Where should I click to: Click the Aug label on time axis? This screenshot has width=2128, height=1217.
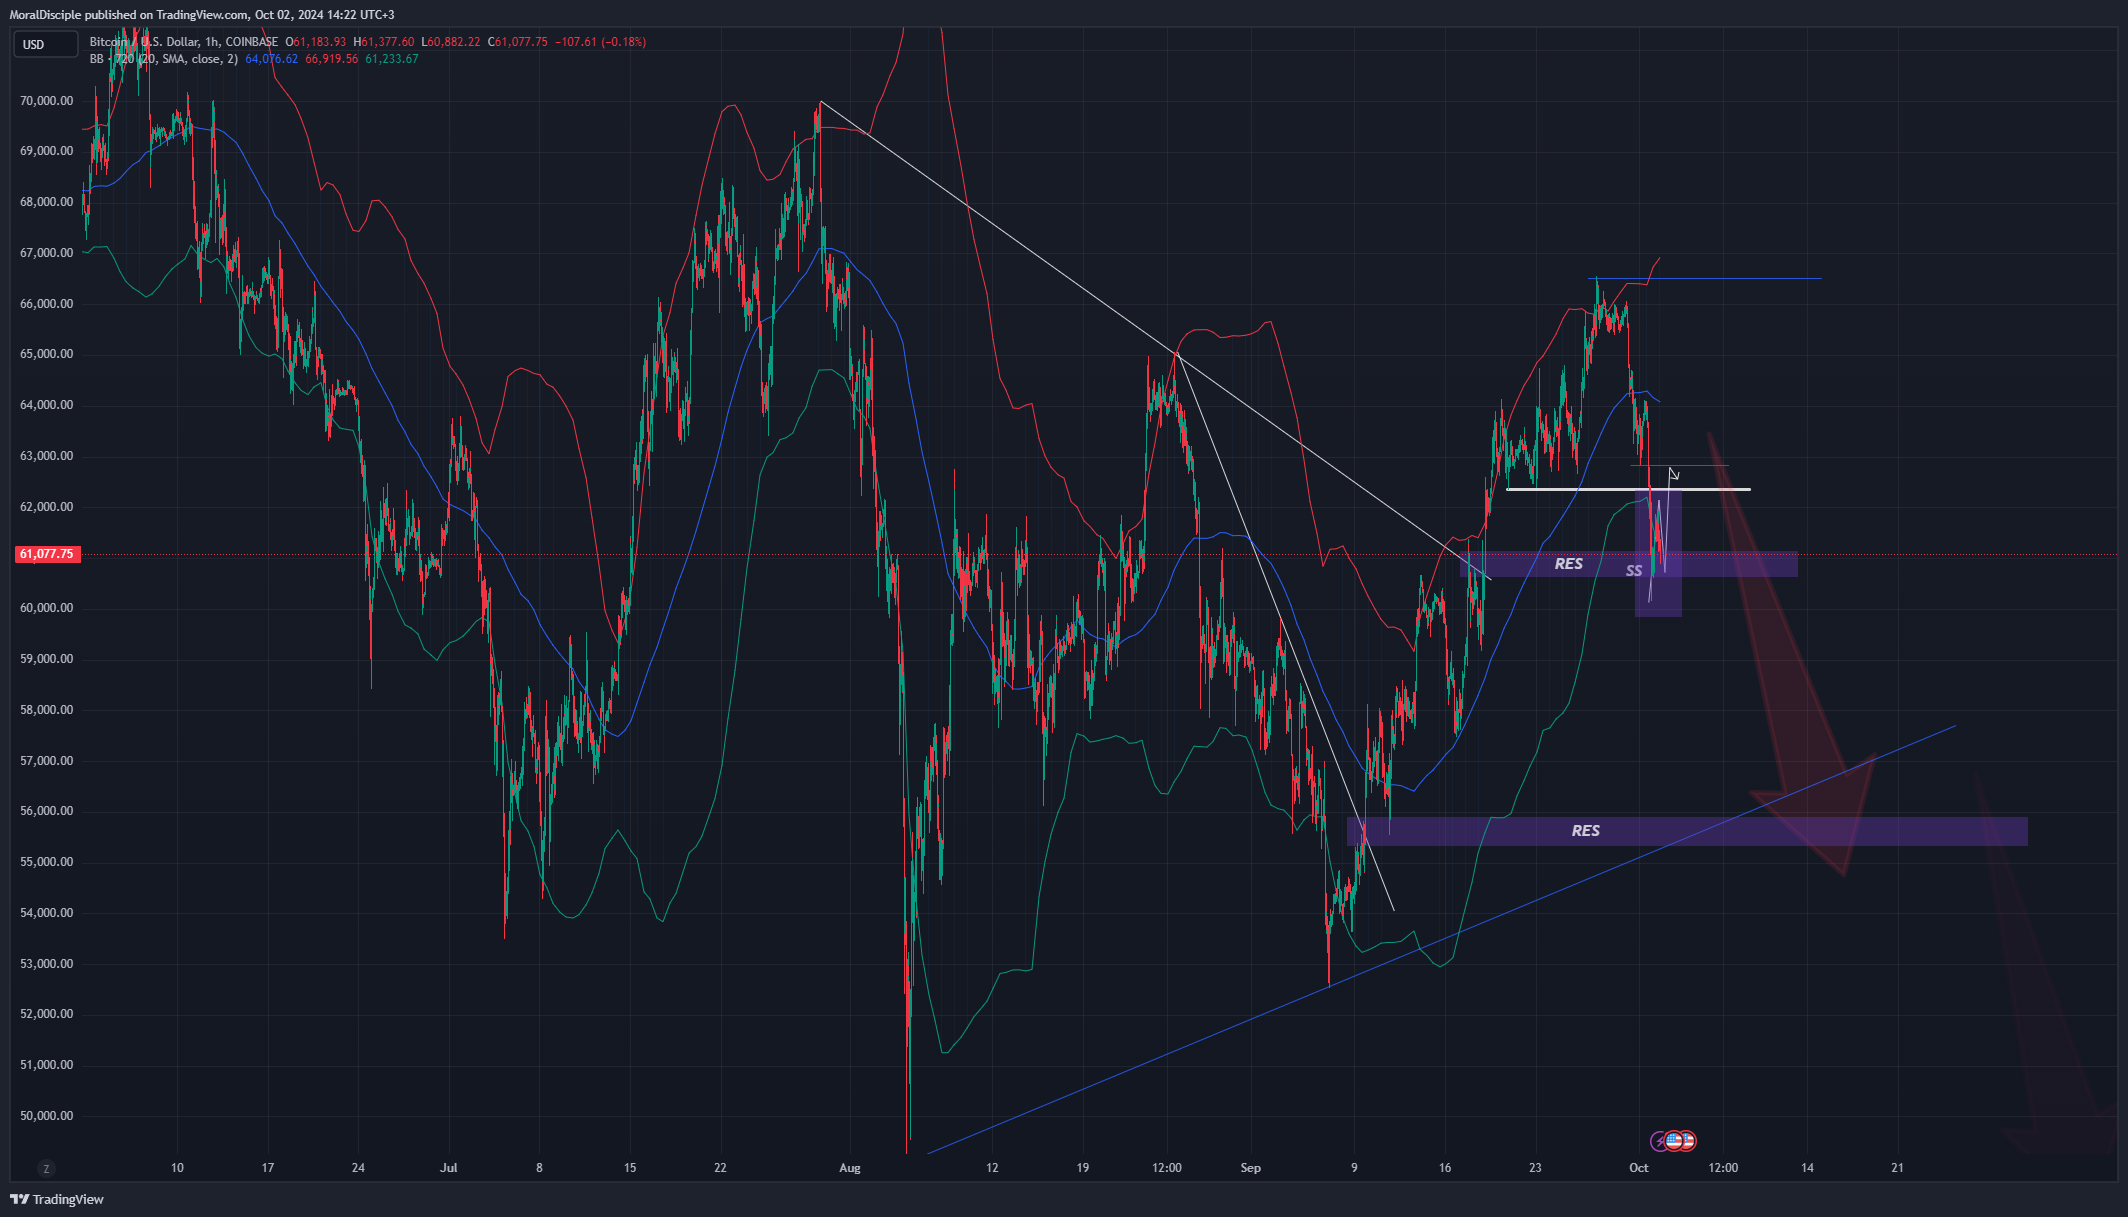click(x=850, y=1168)
